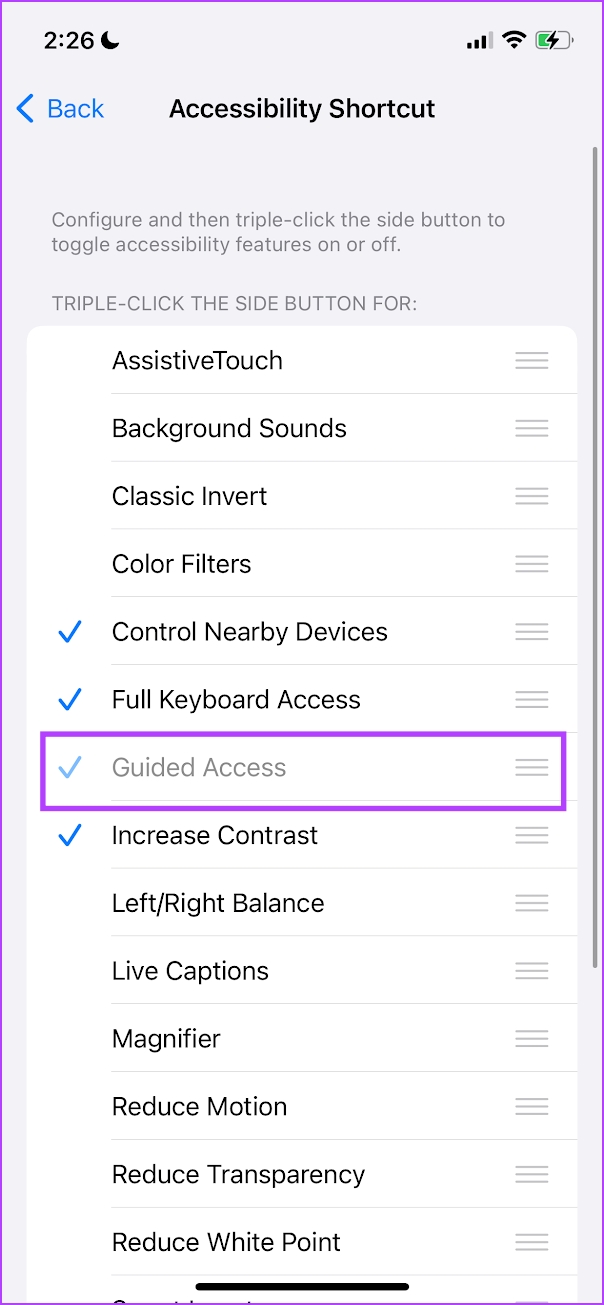Tap the battery charging indicator
Viewport: 604px width, 1305px height.
(553, 40)
